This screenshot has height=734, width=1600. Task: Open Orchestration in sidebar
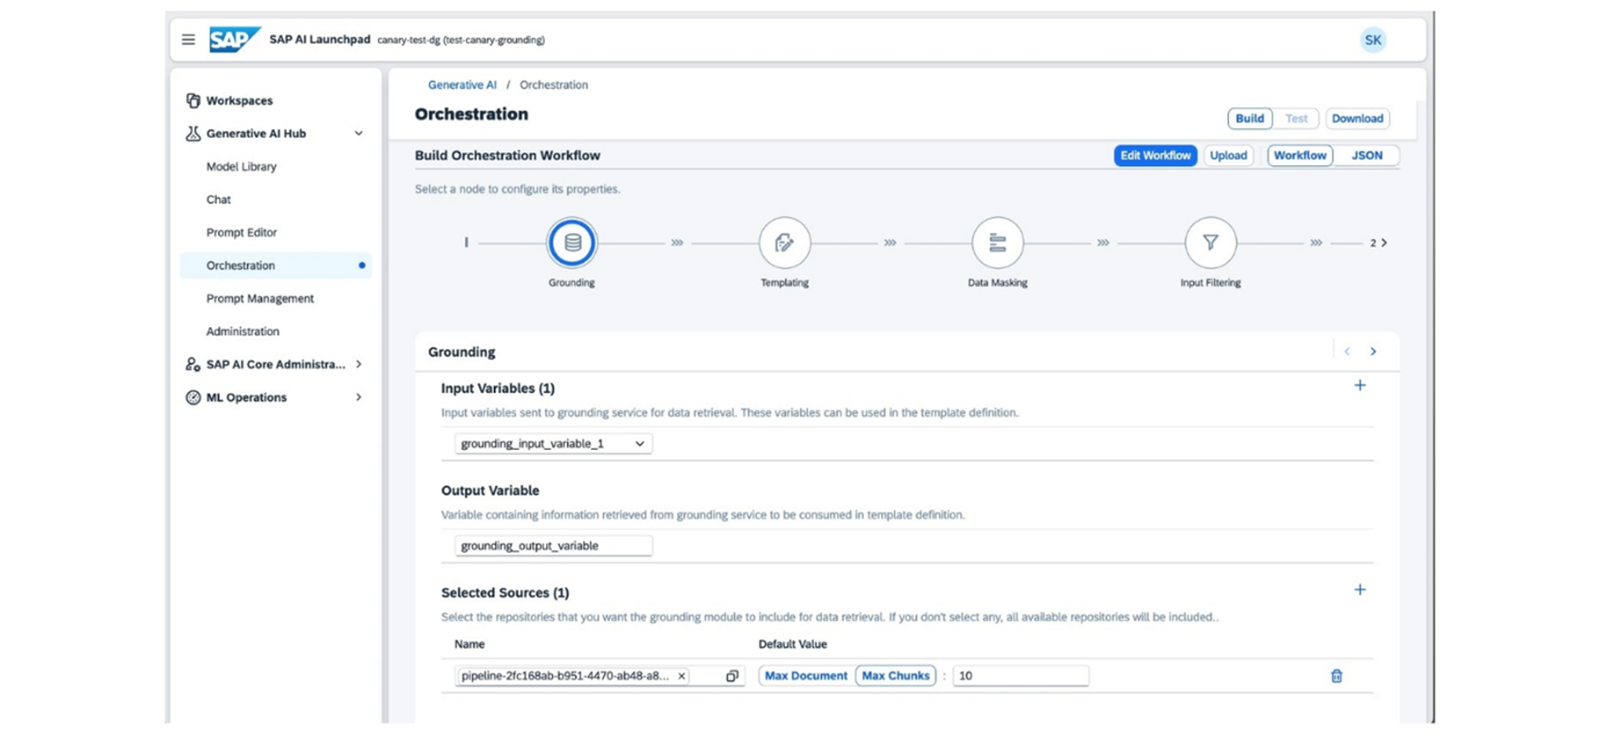276,266
